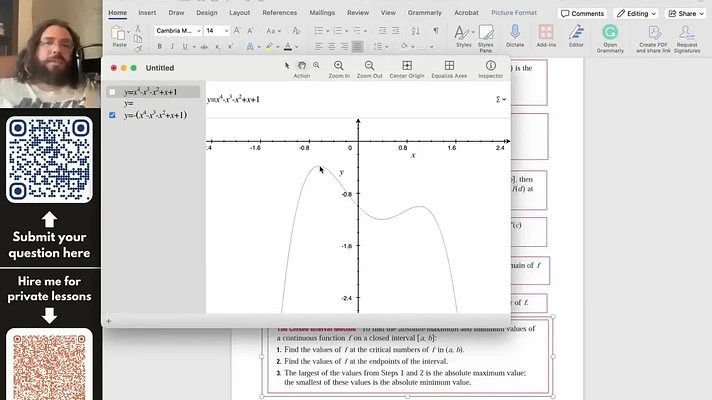Toggle Strikethrough formatting

pos(204,46)
